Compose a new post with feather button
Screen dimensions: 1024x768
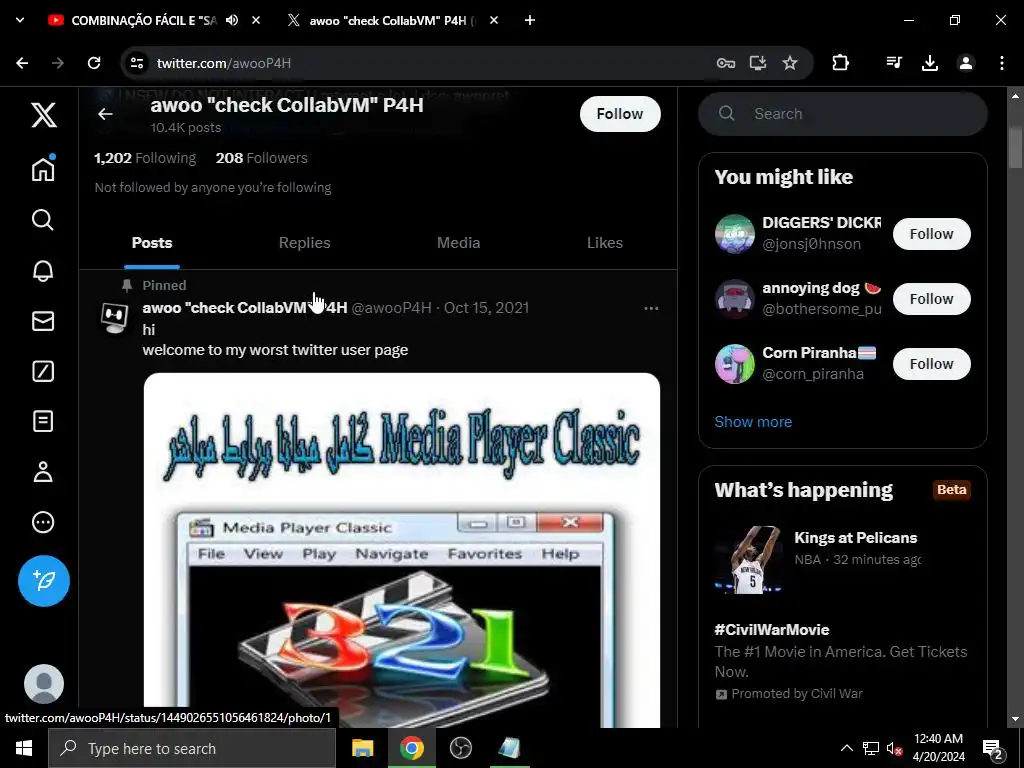coord(44,581)
